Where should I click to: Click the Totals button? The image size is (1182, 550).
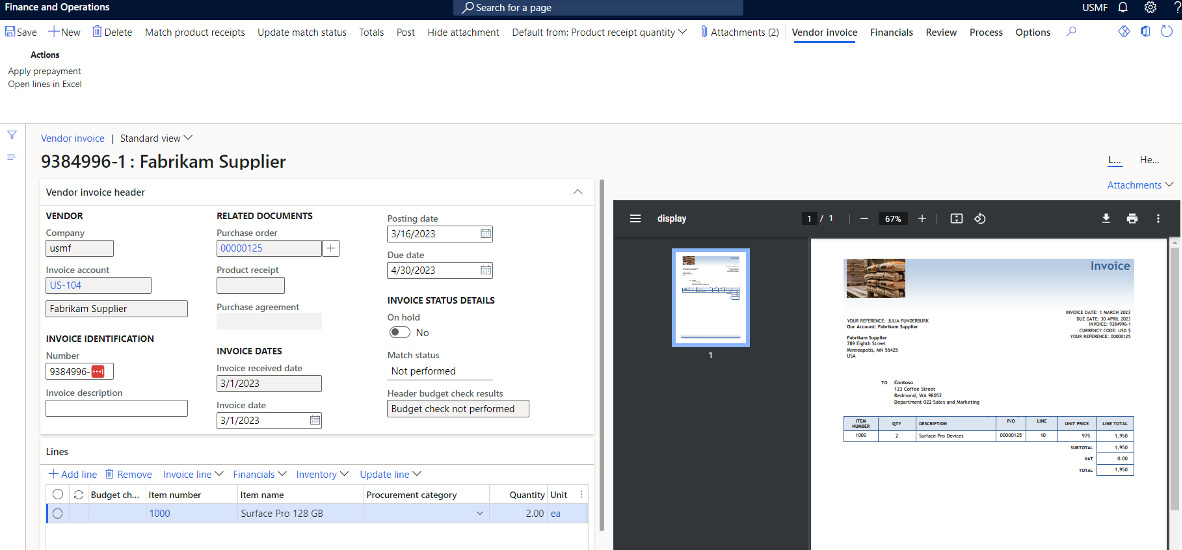click(x=372, y=32)
